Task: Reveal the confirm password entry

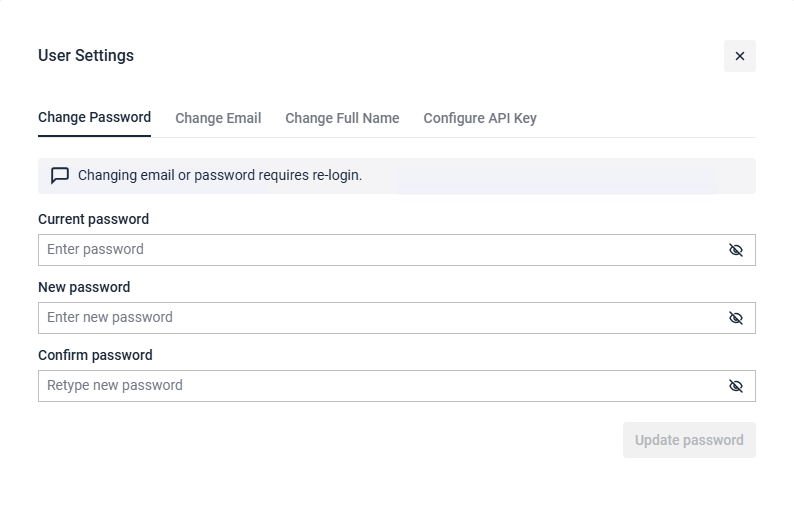Action: pos(736,386)
